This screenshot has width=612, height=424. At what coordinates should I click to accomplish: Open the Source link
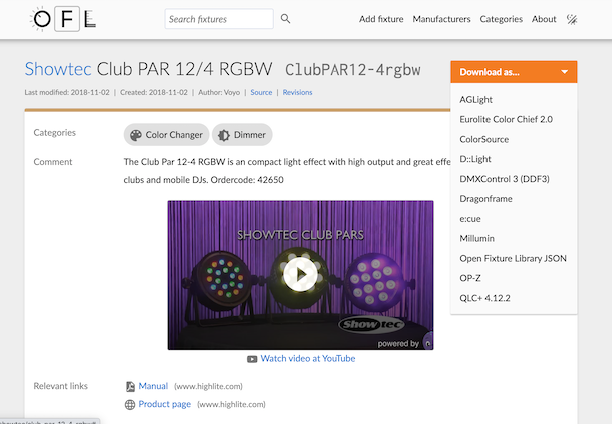261,93
